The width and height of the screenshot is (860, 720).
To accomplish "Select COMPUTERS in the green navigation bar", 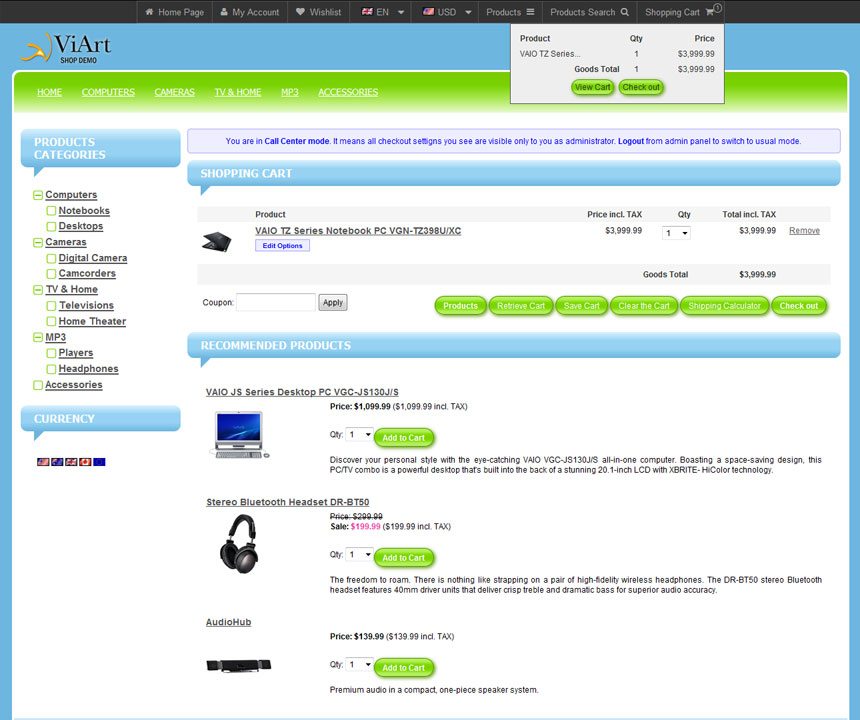I will tap(108, 92).
